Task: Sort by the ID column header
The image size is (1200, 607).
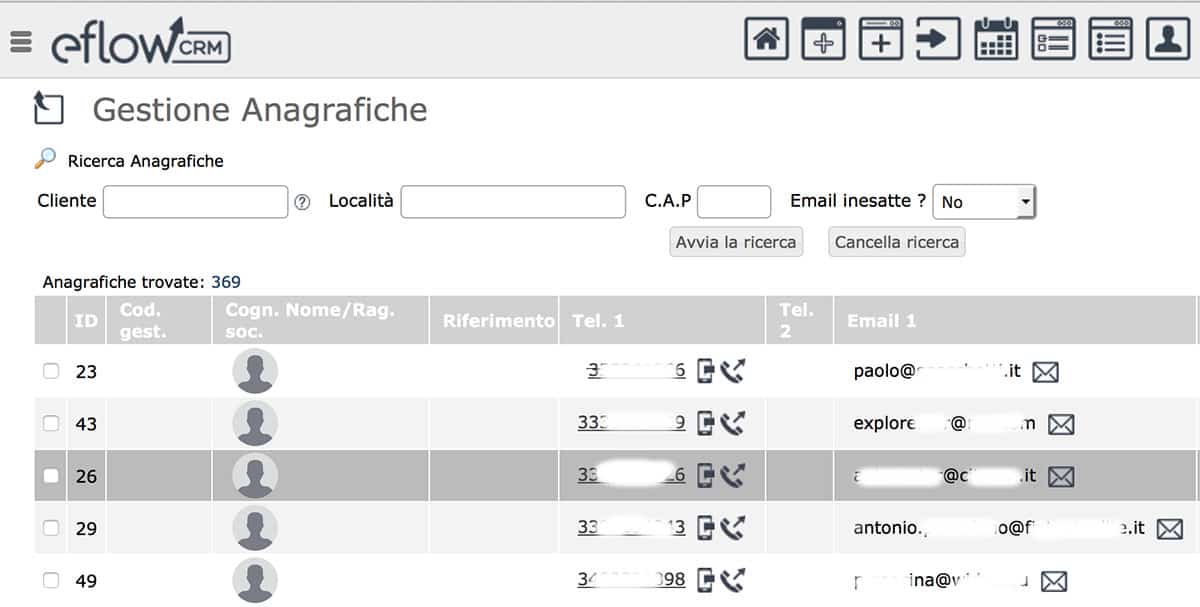Action: (86, 321)
